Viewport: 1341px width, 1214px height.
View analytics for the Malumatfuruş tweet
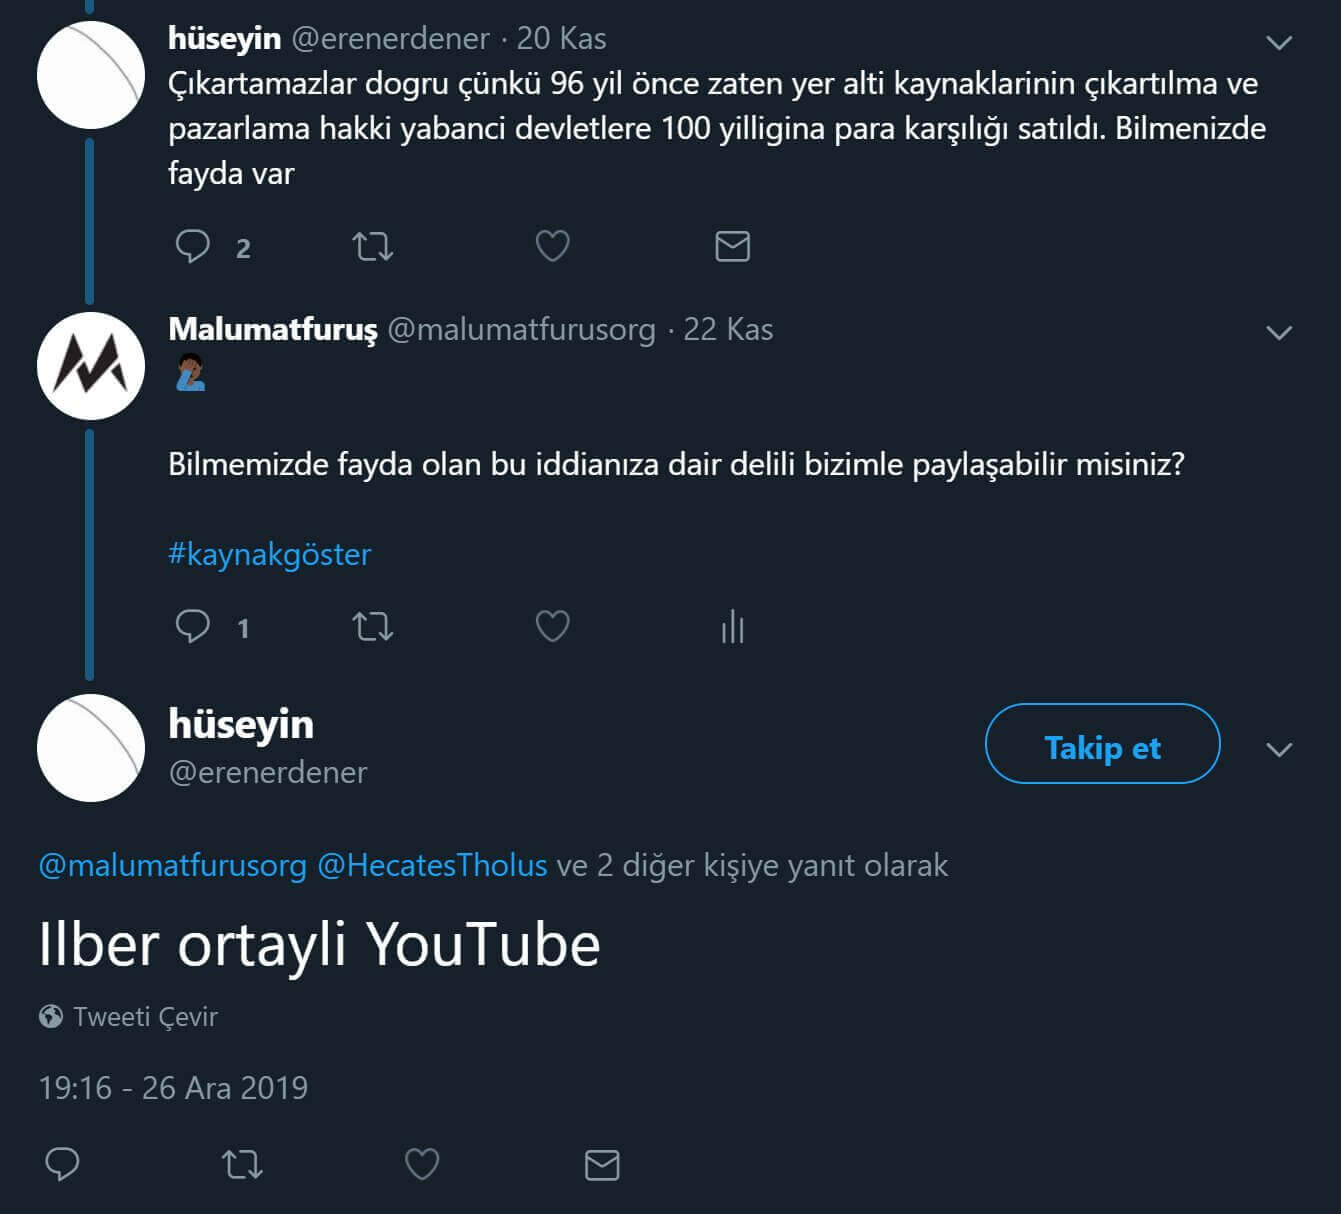[732, 627]
